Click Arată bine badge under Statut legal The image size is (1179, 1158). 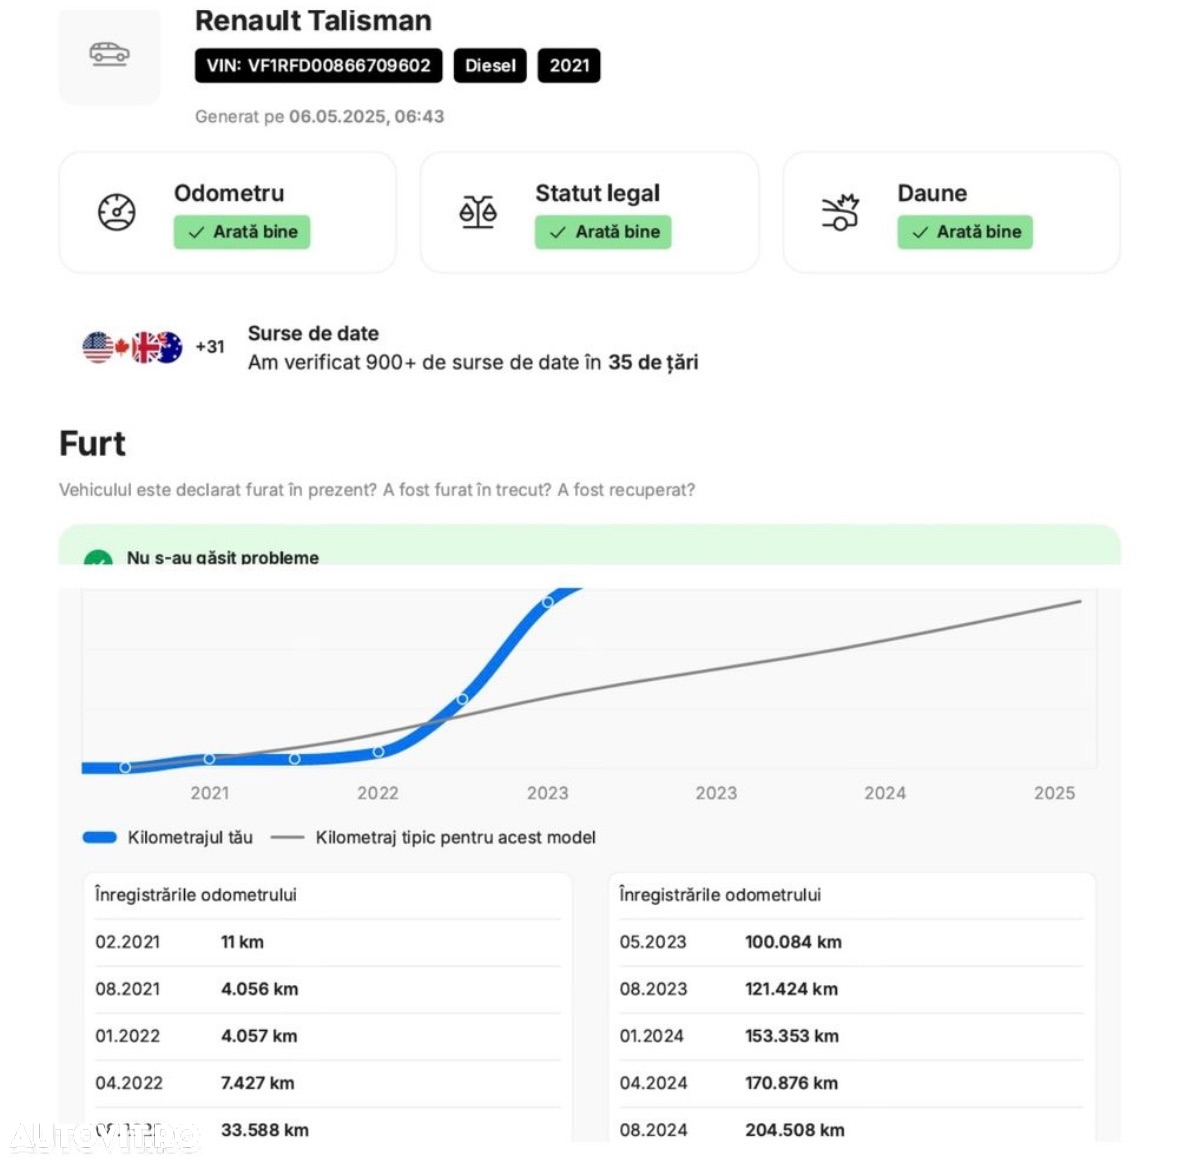tap(603, 232)
